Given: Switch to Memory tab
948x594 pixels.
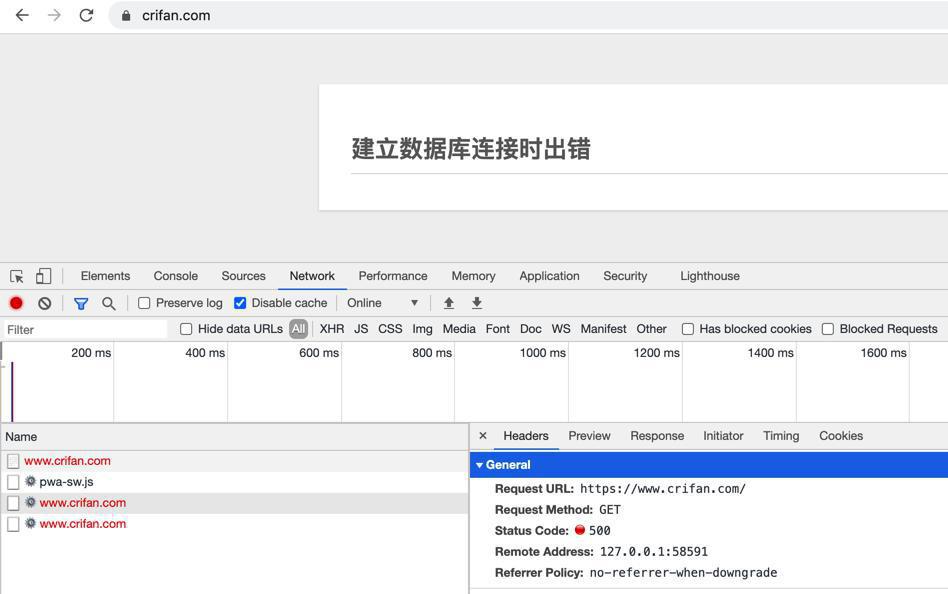Looking at the screenshot, I should [473, 276].
